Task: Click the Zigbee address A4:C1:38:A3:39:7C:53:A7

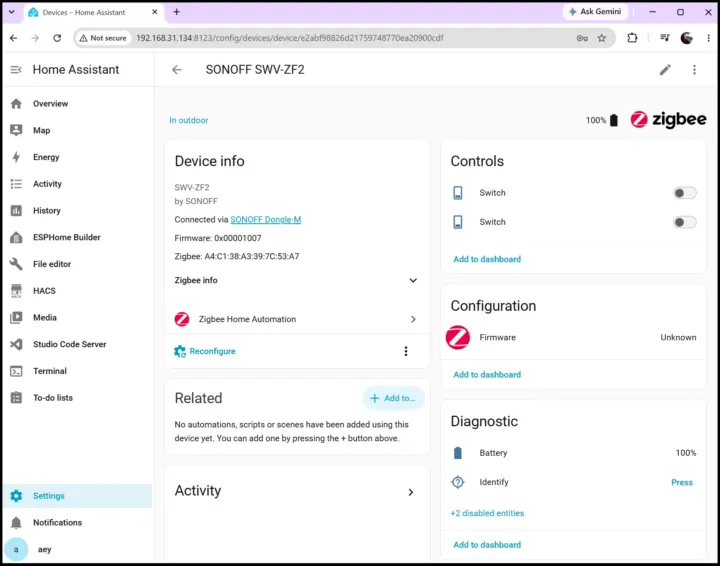Action: (x=252, y=257)
